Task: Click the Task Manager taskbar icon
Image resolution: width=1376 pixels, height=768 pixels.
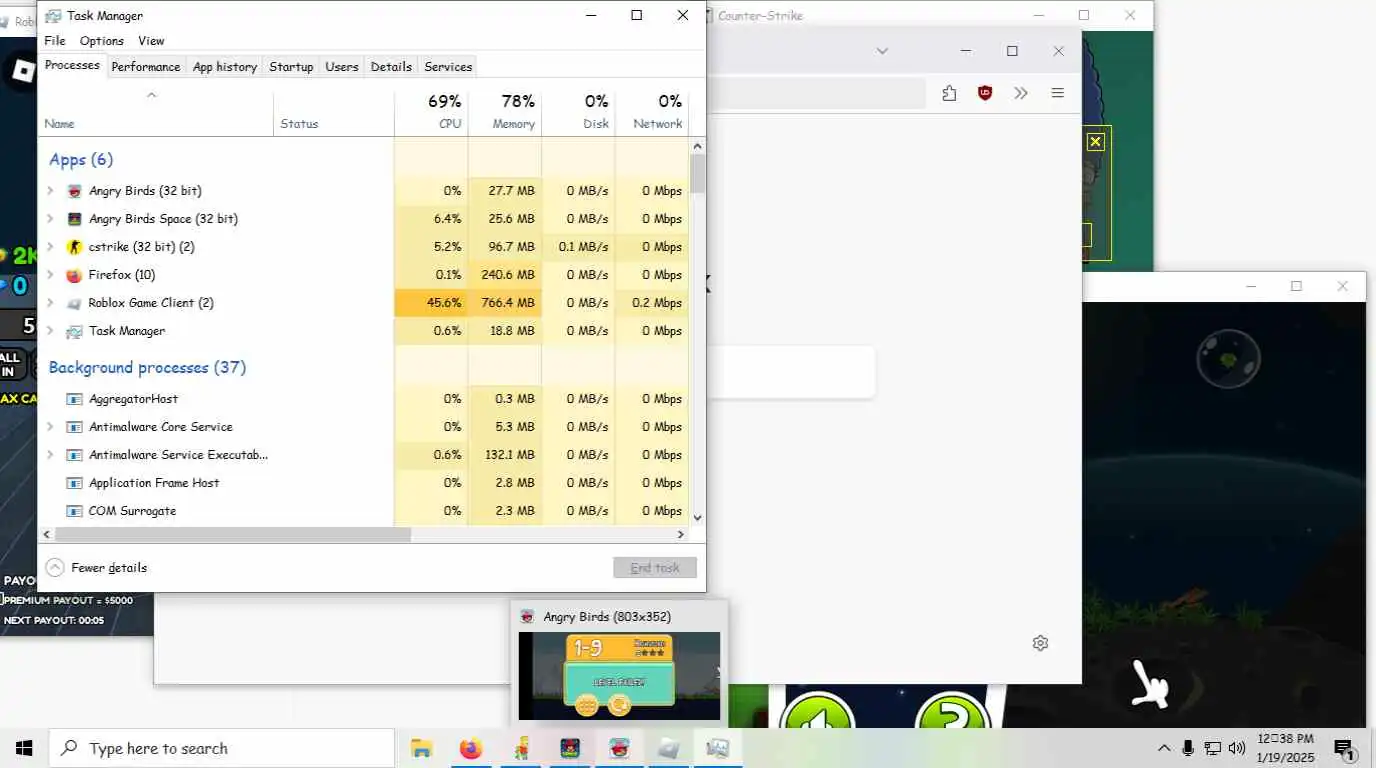Action: (x=717, y=748)
